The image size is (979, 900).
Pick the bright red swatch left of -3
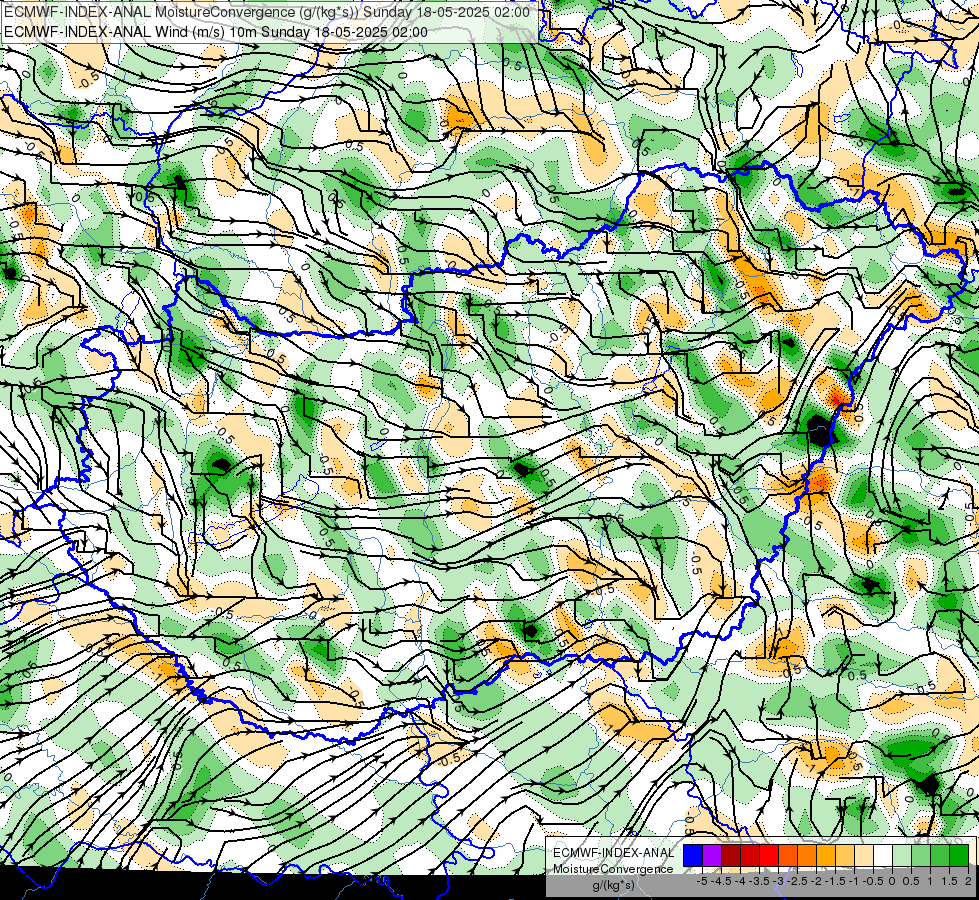[769, 856]
